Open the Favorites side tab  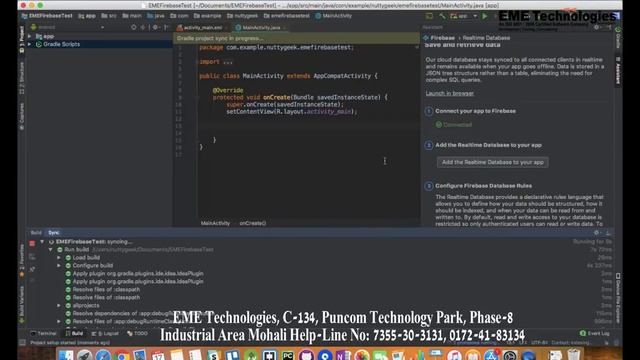(22, 261)
